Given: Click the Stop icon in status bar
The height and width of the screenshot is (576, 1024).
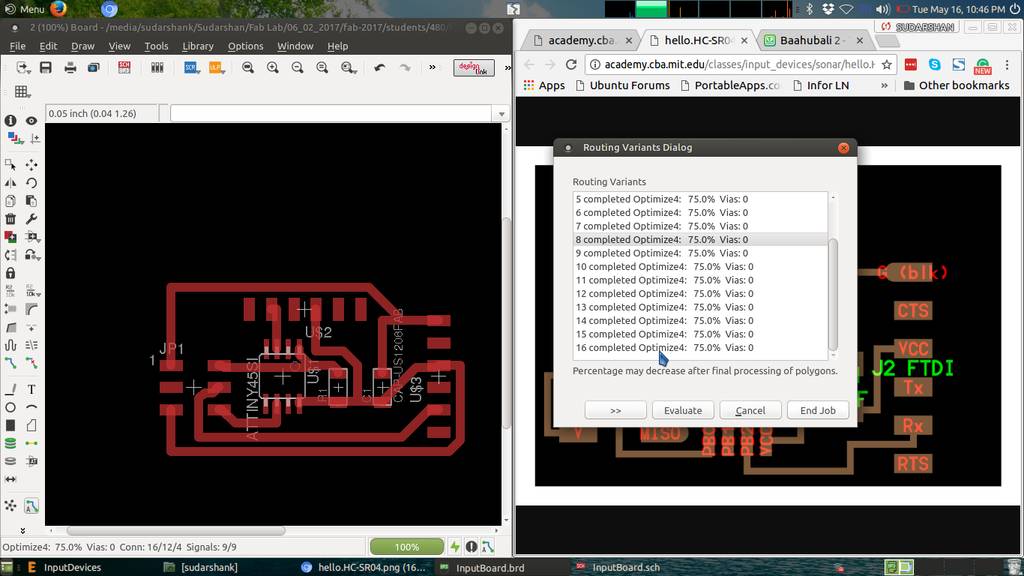Looking at the screenshot, I should 471,547.
